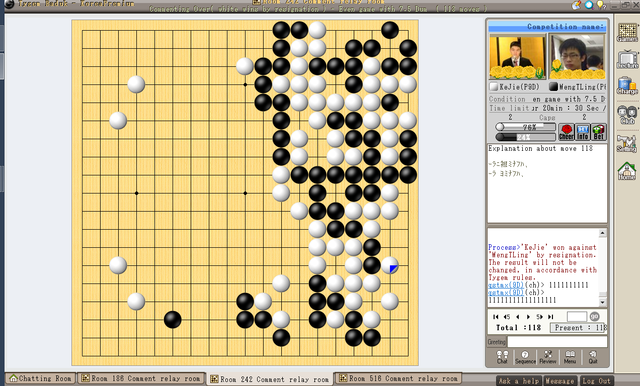Switch to Room 186 Comment relay tab
Screen dimensions: 640x386
click(x=141, y=378)
